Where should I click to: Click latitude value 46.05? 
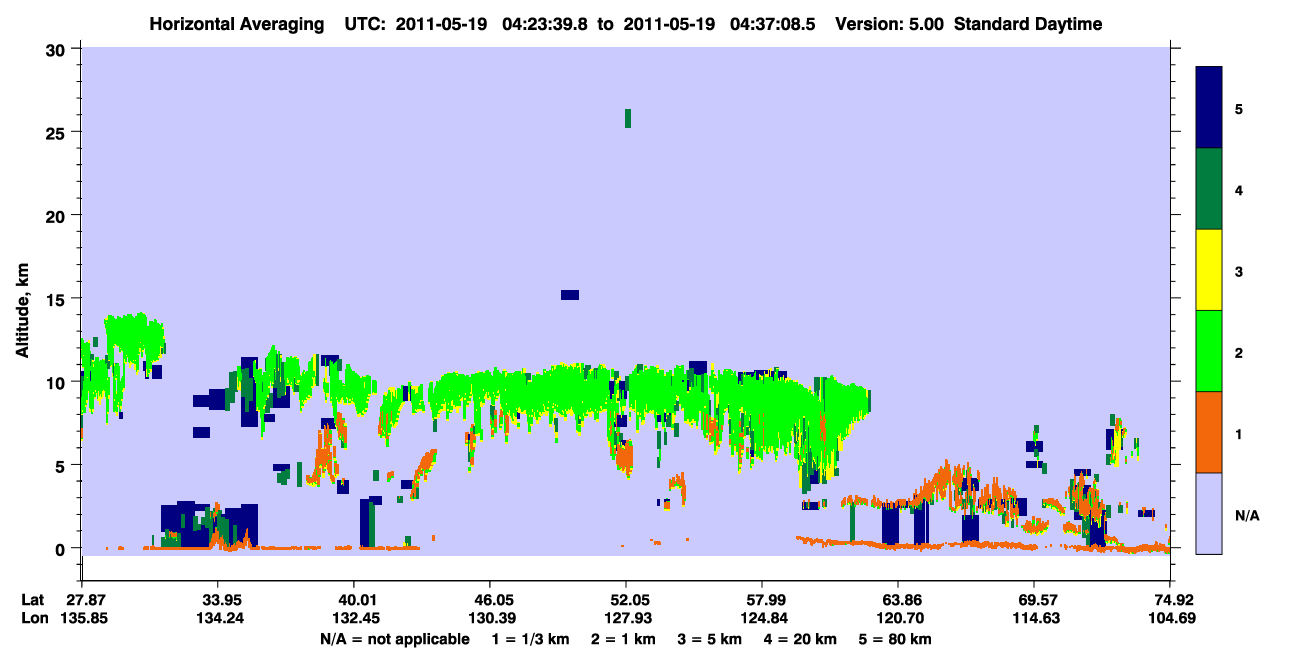coord(489,600)
